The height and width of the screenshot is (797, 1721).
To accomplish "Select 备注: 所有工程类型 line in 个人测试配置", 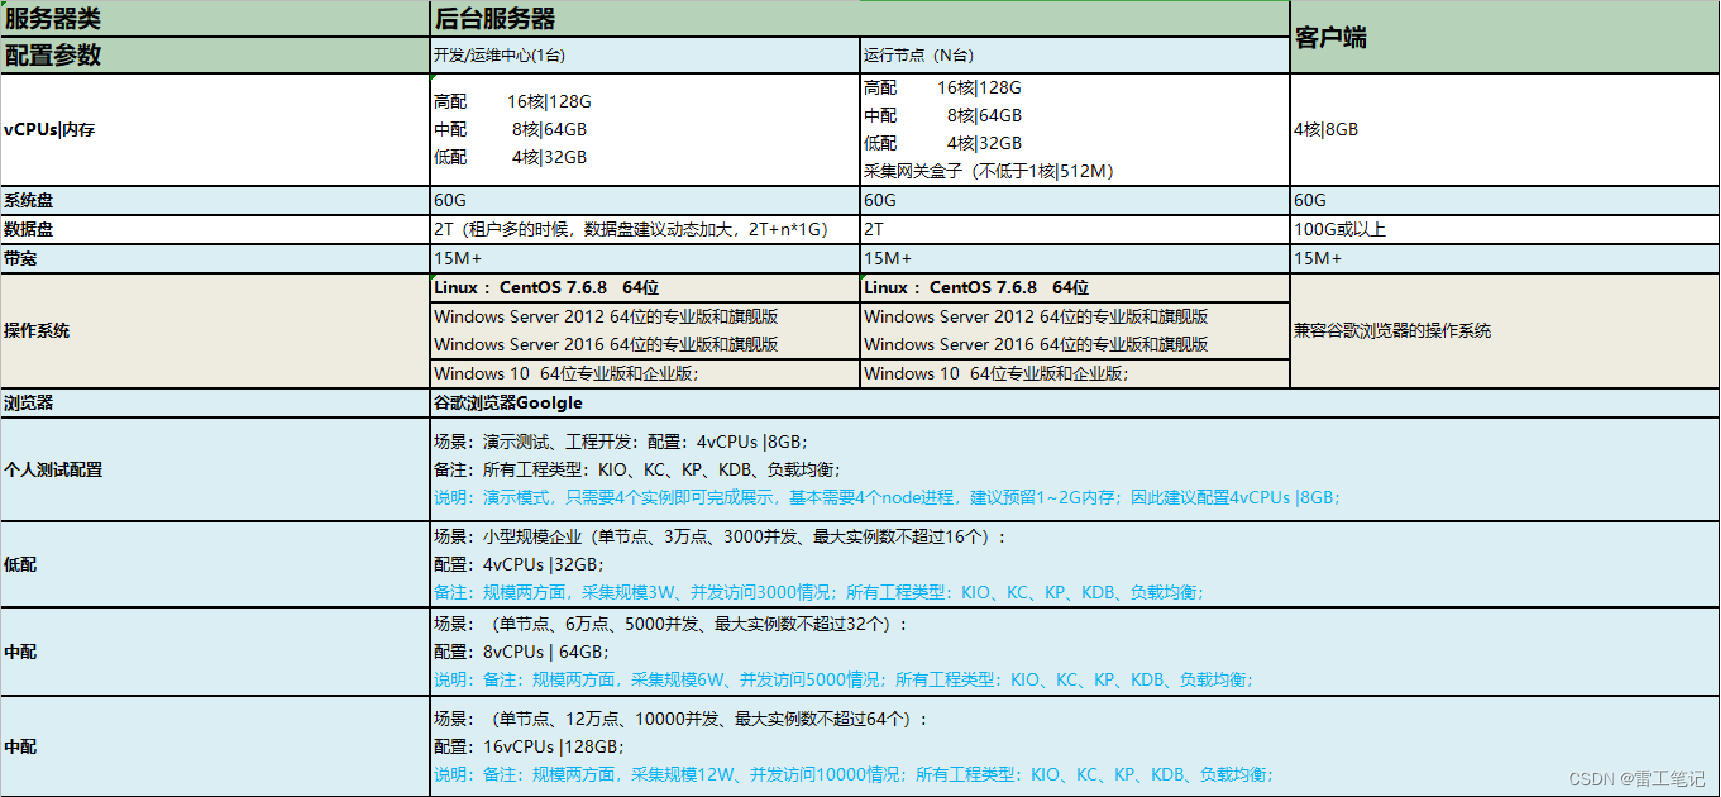I will click(x=636, y=470).
